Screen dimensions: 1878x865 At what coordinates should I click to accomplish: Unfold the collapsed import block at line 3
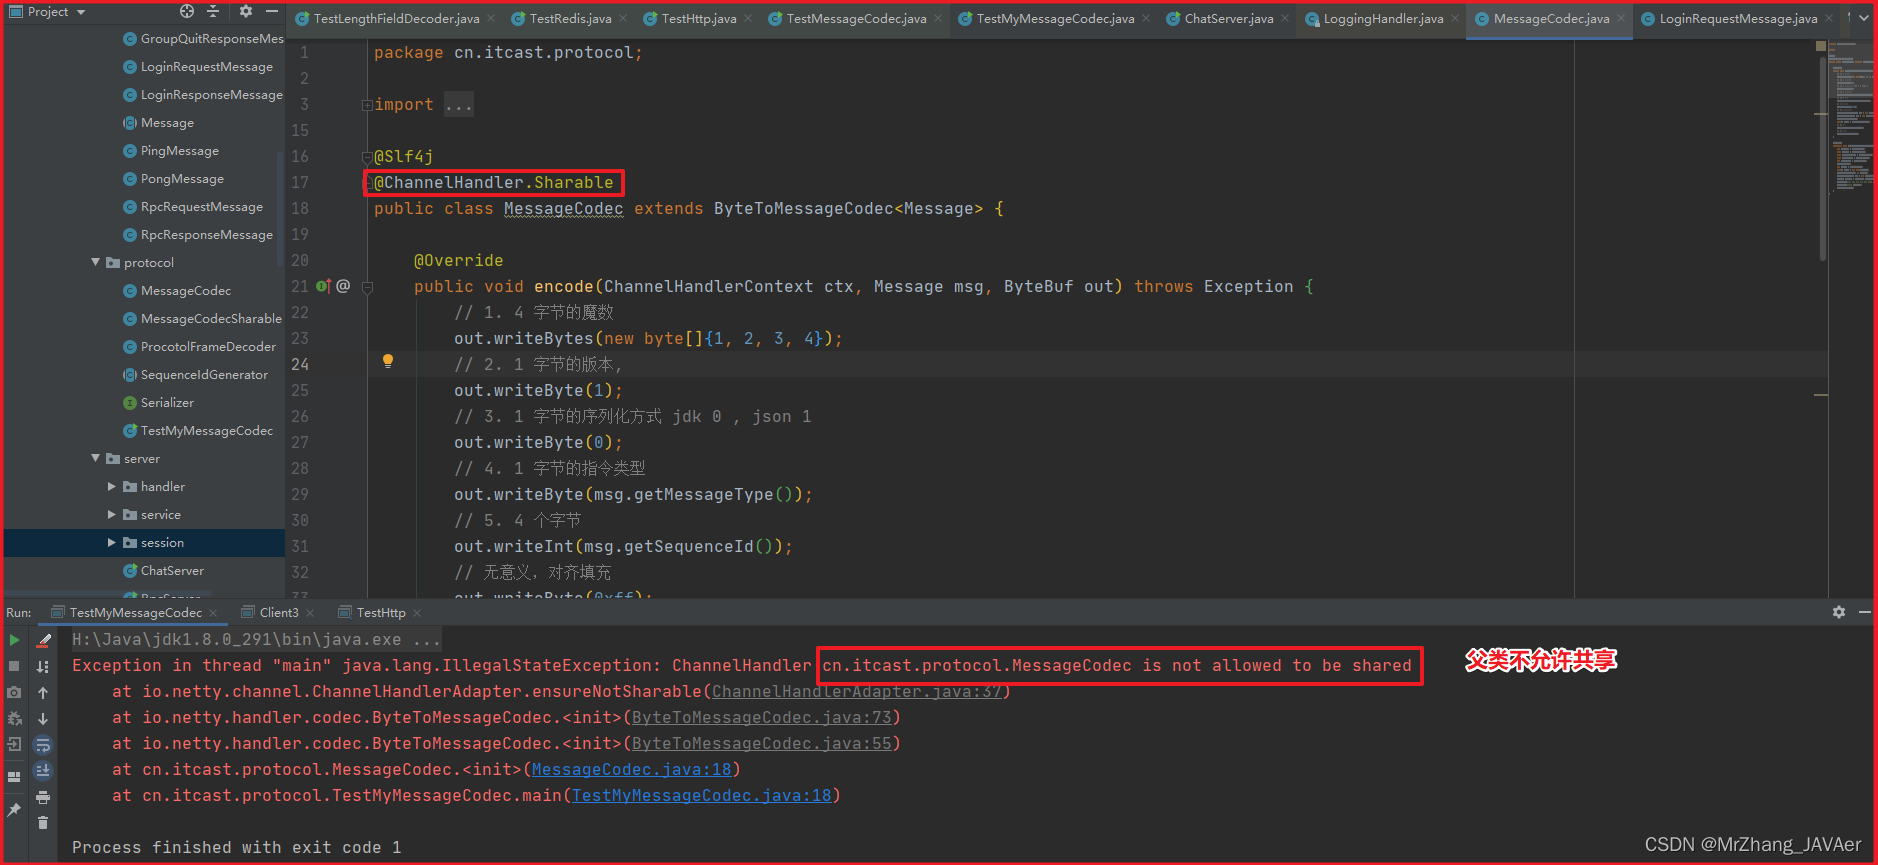coord(367,104)
